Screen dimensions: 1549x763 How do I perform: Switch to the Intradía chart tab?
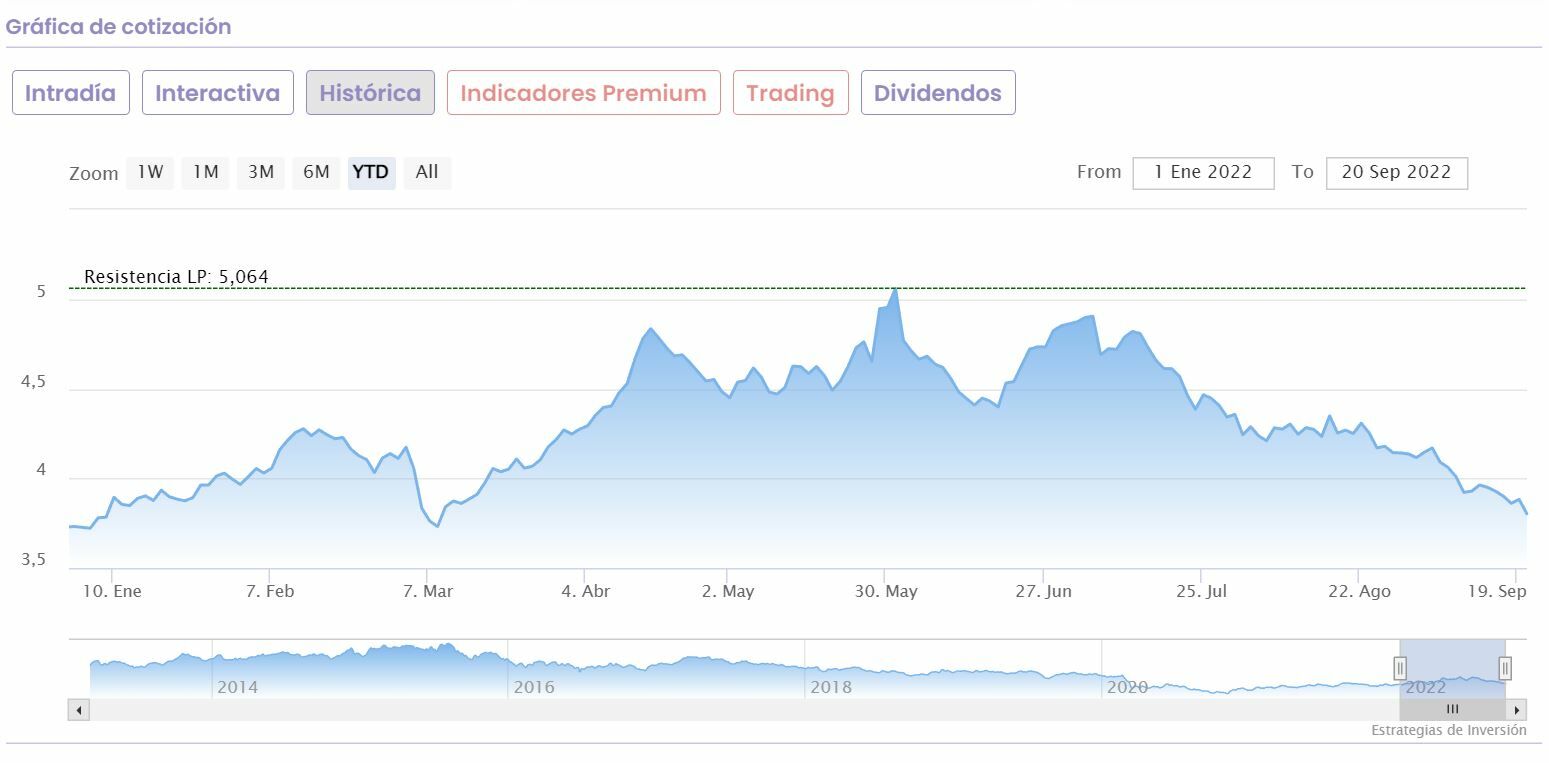click(70, 93)
